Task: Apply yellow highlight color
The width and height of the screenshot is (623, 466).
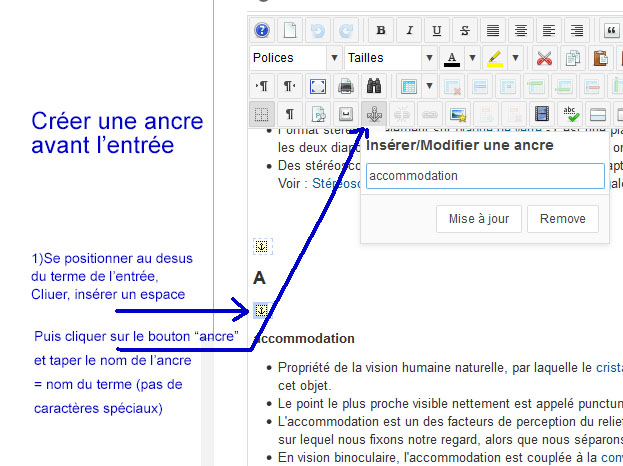Action: coord(495,58)
